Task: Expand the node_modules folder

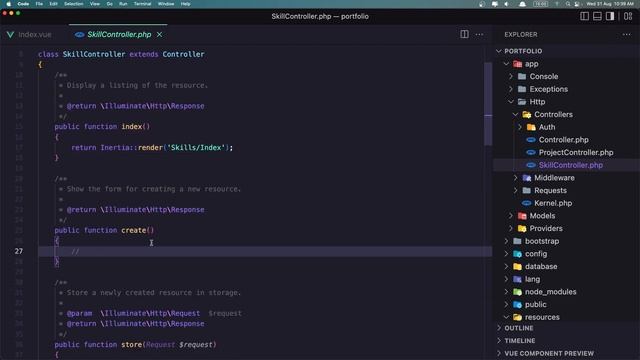Action: 506,292
